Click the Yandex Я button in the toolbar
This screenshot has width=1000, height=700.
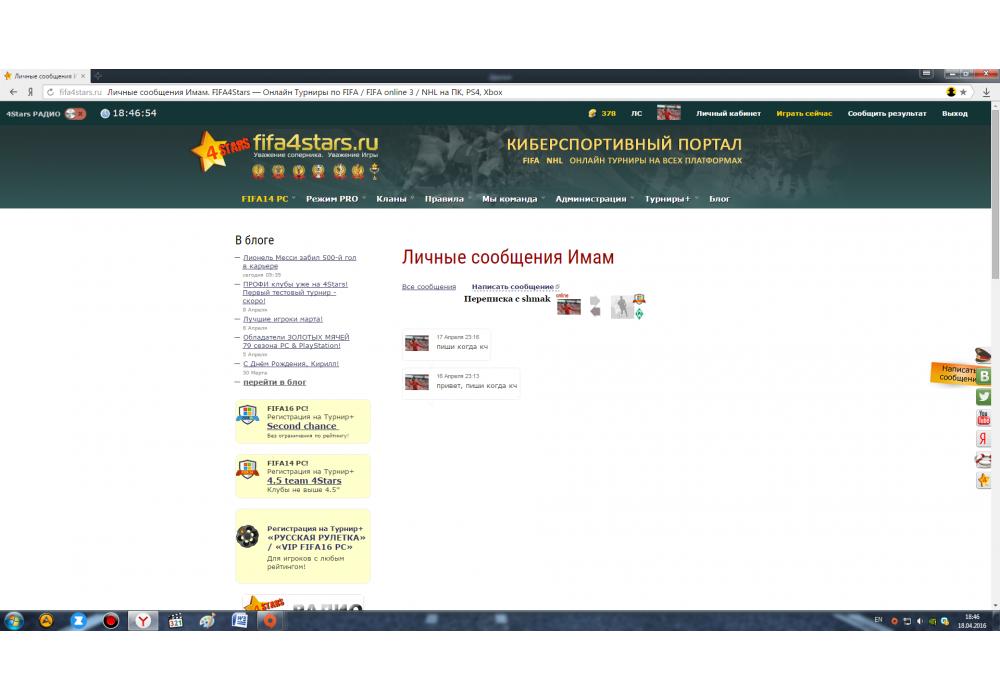[x=30, y=92]
